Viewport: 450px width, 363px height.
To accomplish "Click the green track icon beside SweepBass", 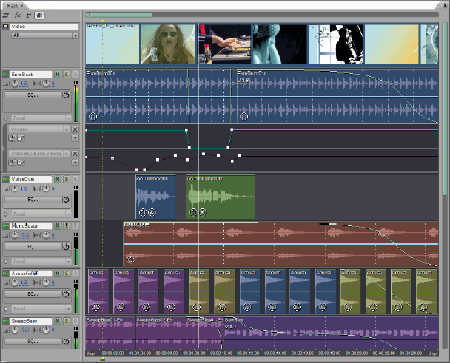I will click(6, 321).
